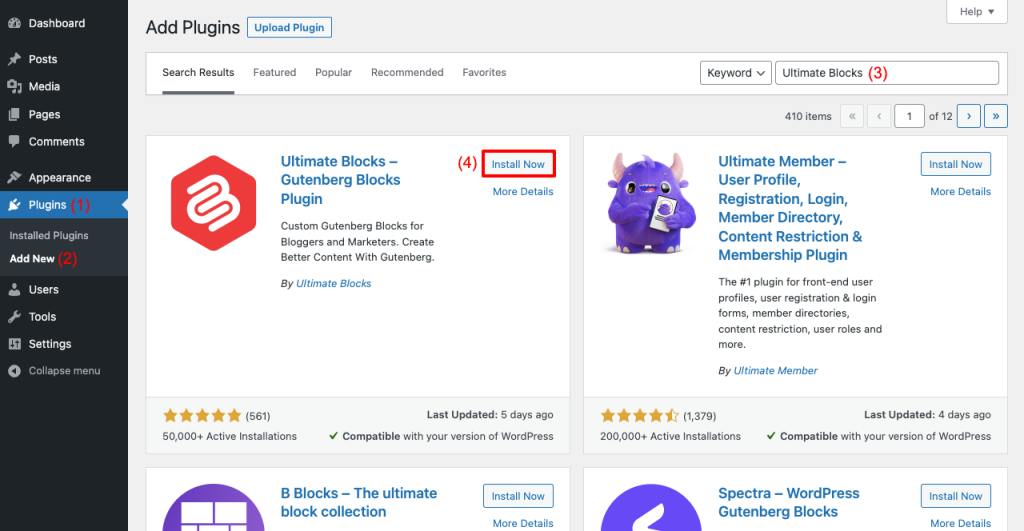Click the Dashboard icon in sidebar

[x=14, y=23]
